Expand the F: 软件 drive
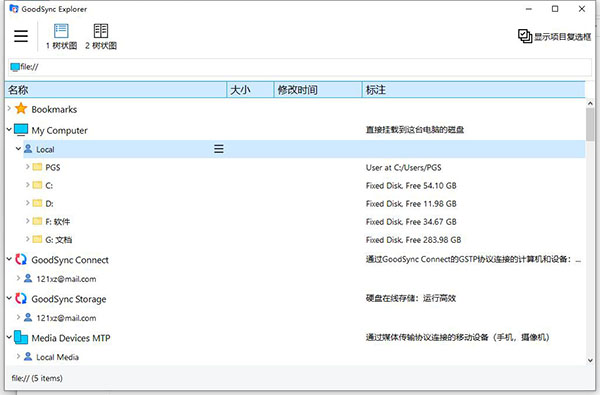The height and width of the screenshot is (395, 600). click(28, 221)
